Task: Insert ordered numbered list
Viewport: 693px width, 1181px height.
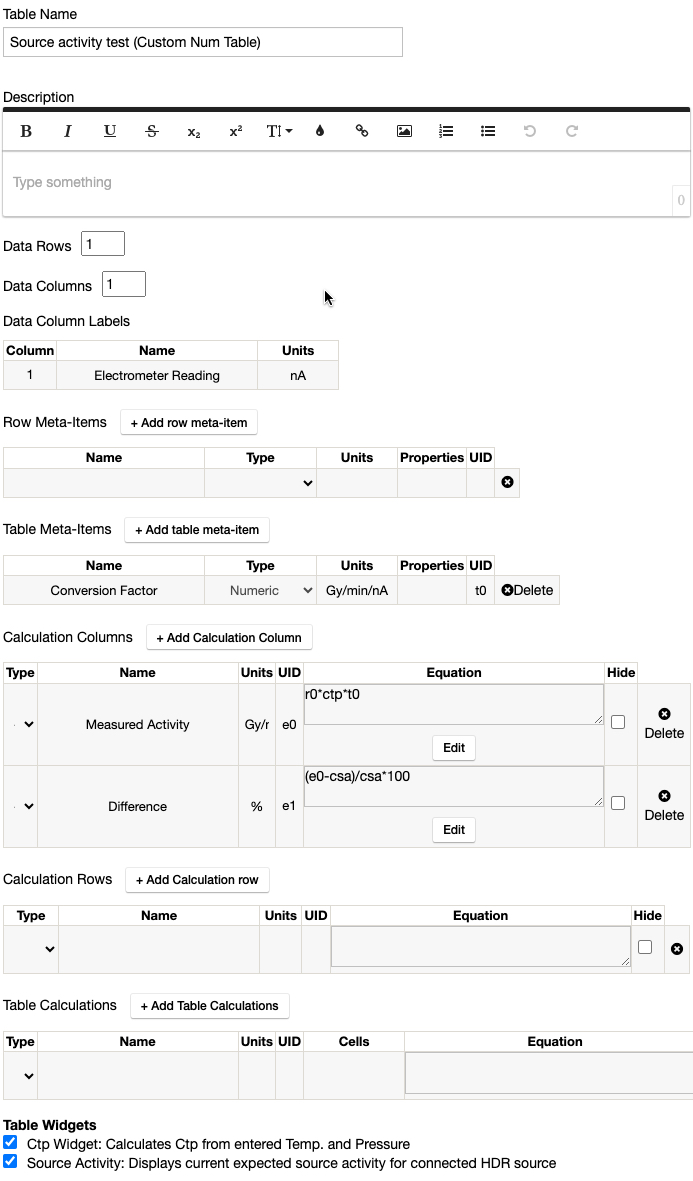Action: click(446, 131)
